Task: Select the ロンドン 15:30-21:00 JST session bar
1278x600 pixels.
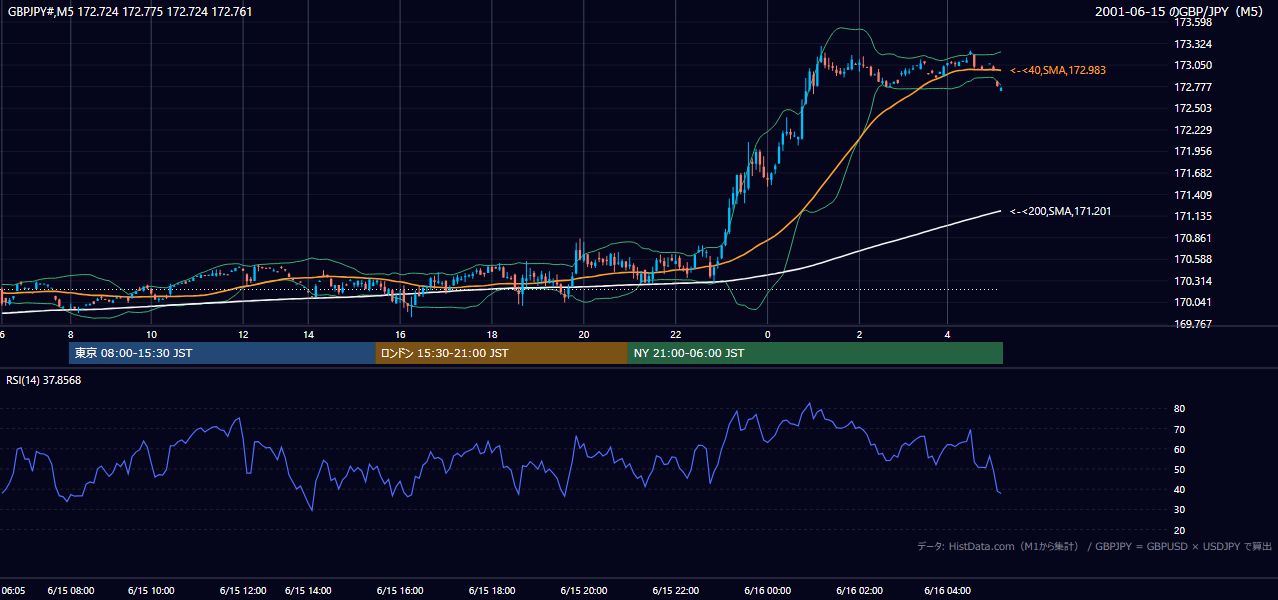Action: [x=501, y=353]
